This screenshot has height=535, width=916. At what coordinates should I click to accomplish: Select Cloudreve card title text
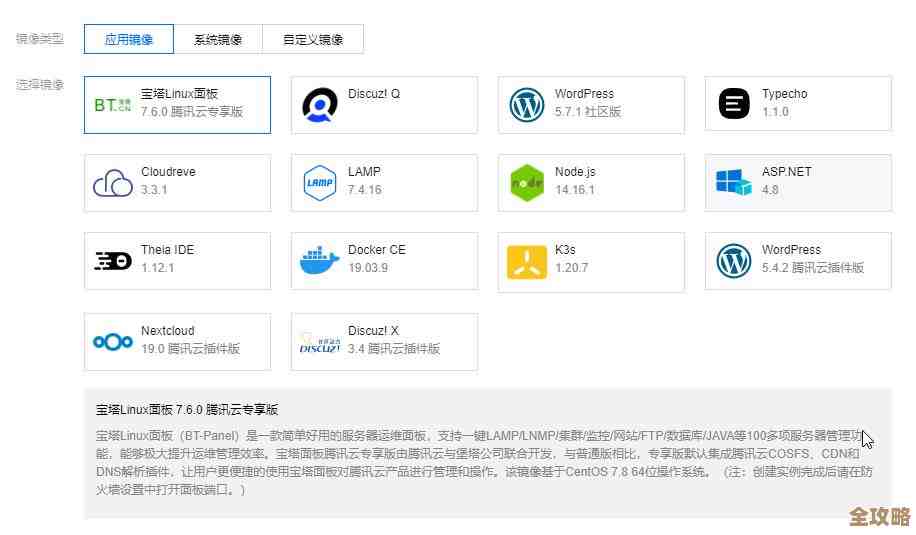[168, 172]
